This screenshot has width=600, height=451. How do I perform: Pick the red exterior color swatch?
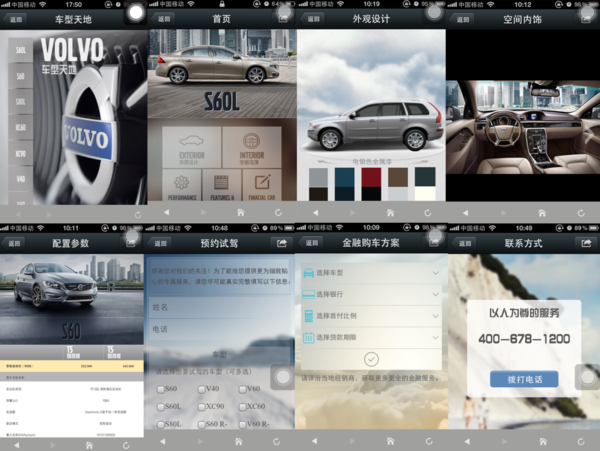pyautogui.click(x=371, y=177)
